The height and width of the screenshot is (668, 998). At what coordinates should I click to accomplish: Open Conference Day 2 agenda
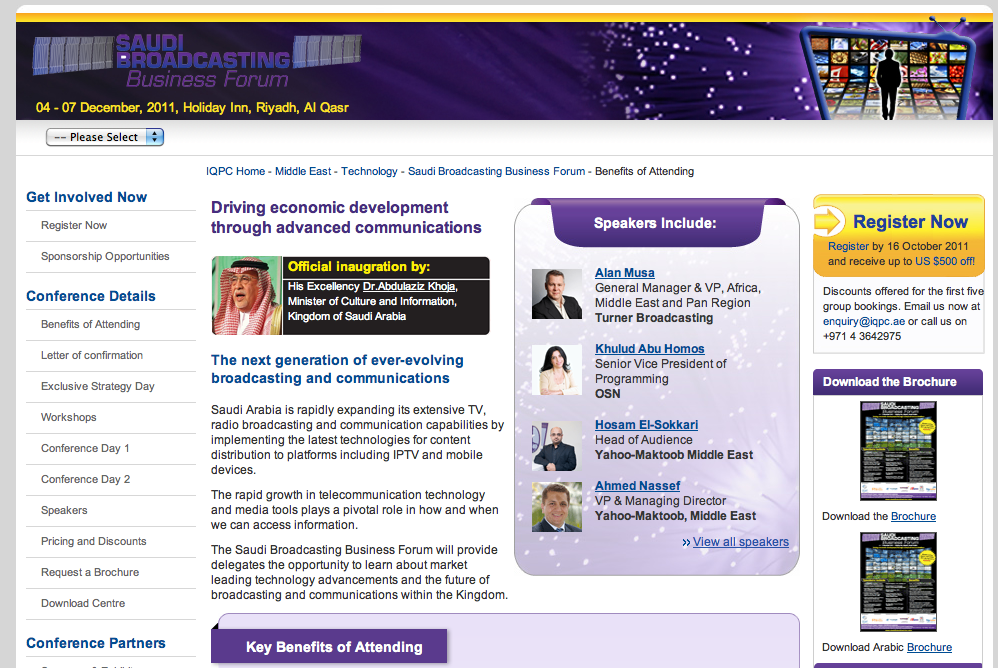point(85,479)
